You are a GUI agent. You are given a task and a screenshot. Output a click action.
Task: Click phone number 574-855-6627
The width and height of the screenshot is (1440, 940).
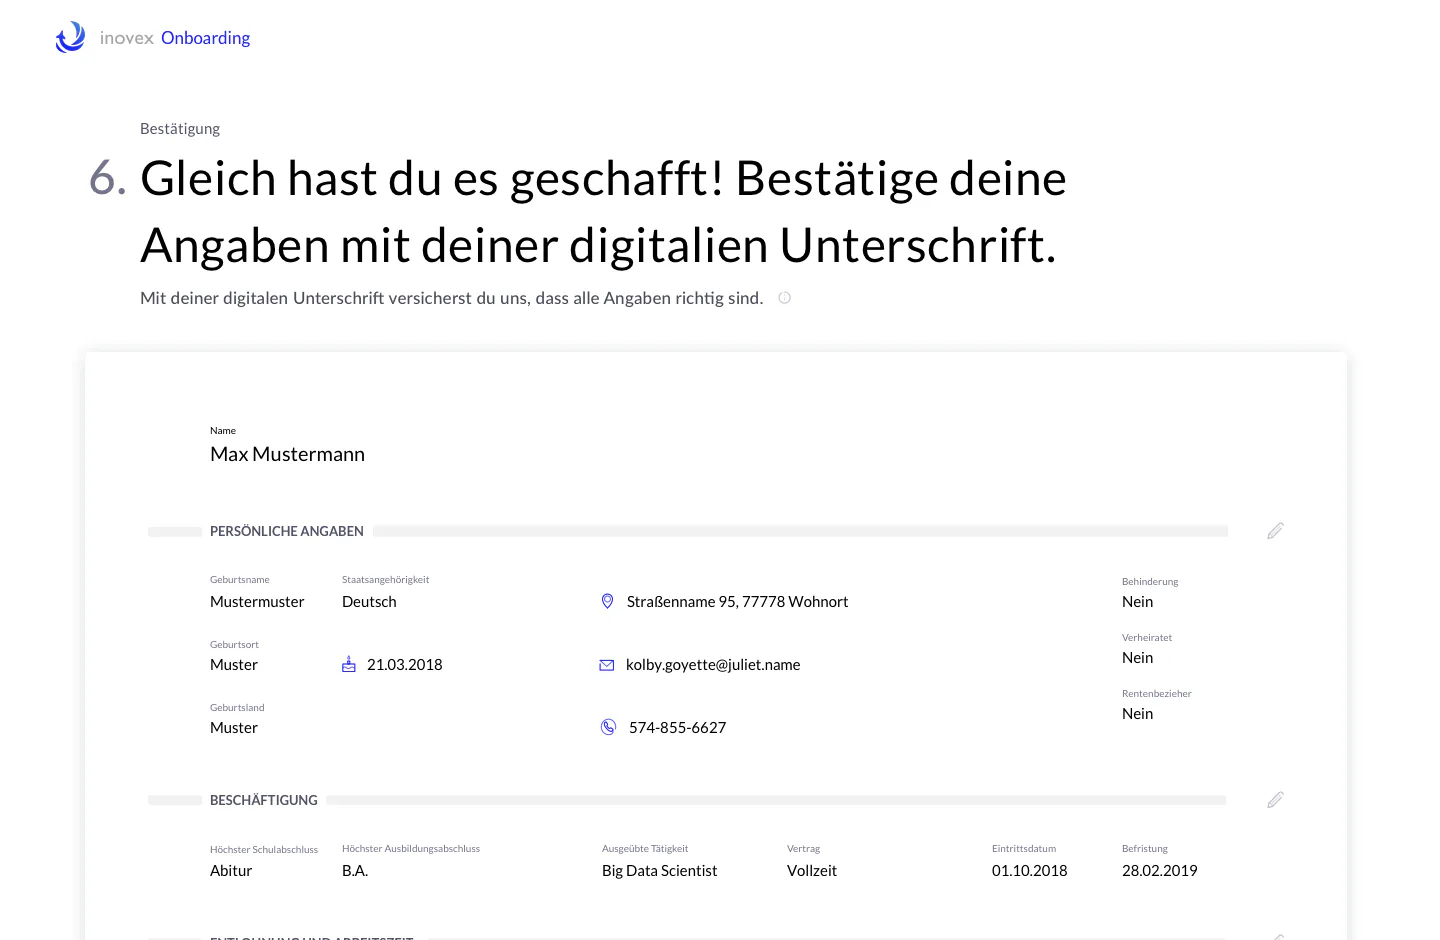tap(677, 728)
